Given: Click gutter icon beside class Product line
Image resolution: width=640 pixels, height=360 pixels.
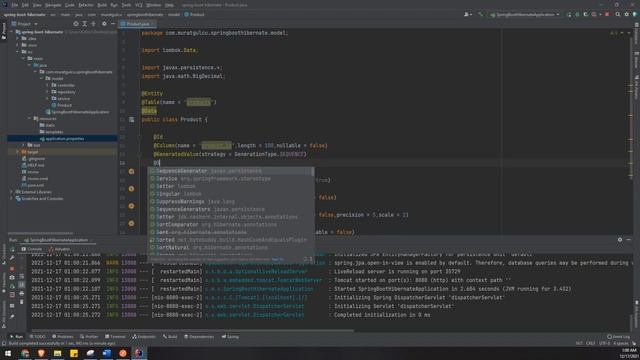Looking at the screenshot, I should coord(131,120).
